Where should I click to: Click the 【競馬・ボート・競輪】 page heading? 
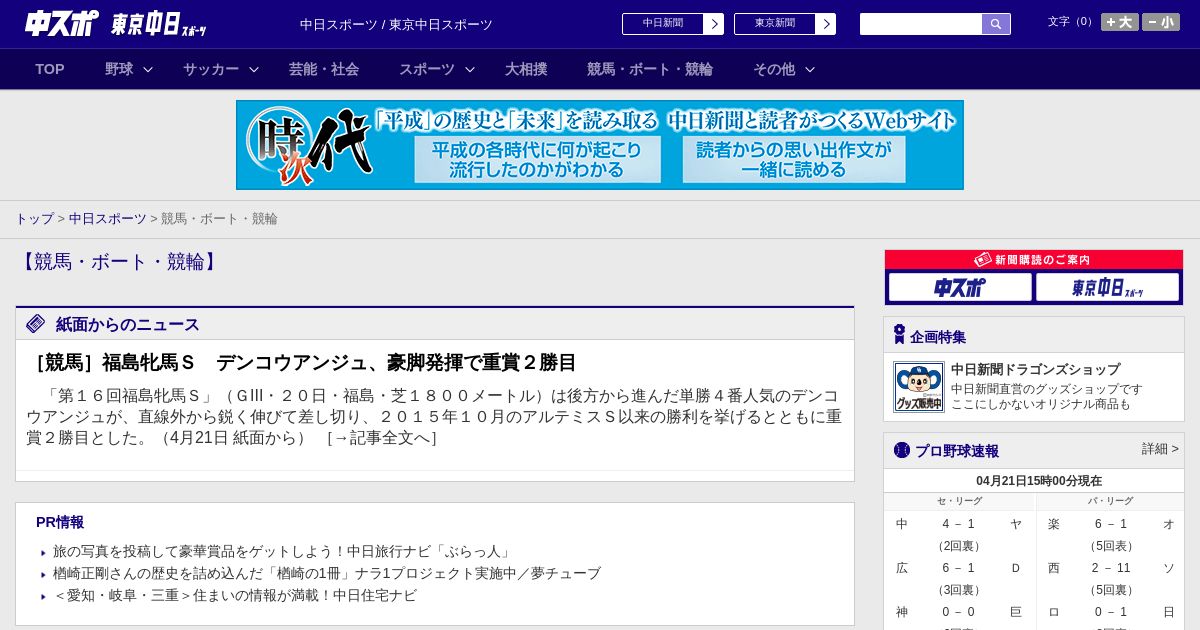click(x=119, y=262)
